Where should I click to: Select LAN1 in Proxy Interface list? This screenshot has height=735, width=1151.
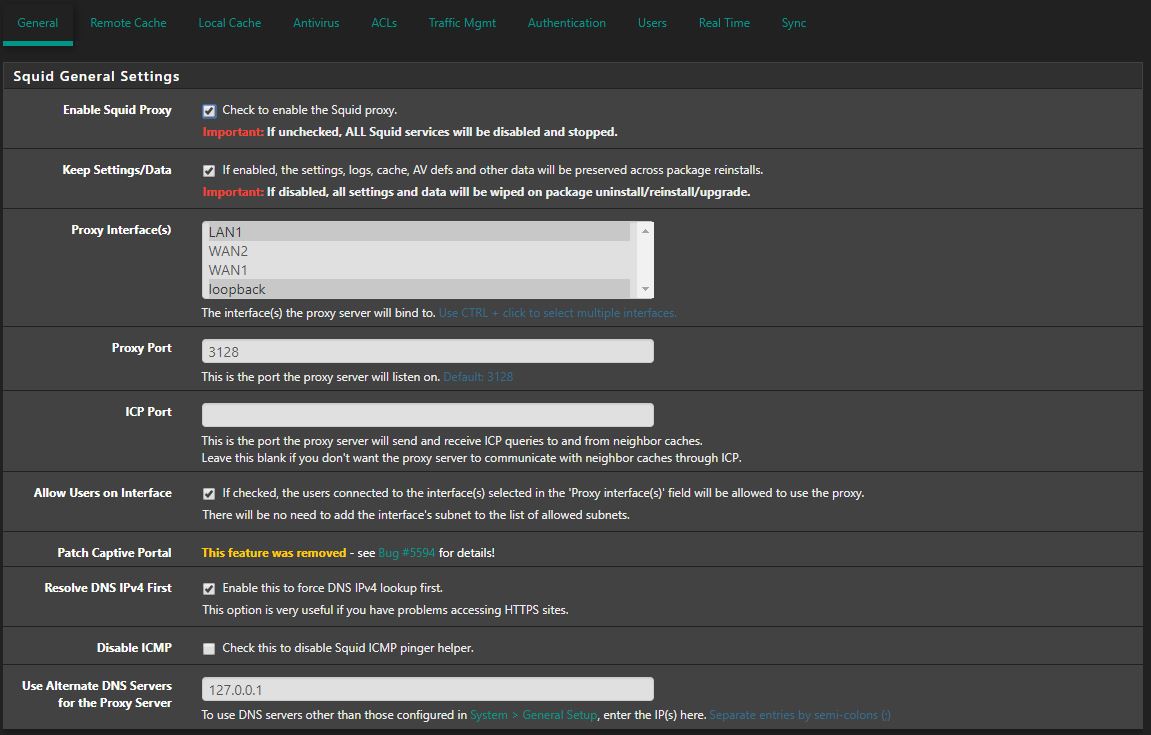coord(418,232)
